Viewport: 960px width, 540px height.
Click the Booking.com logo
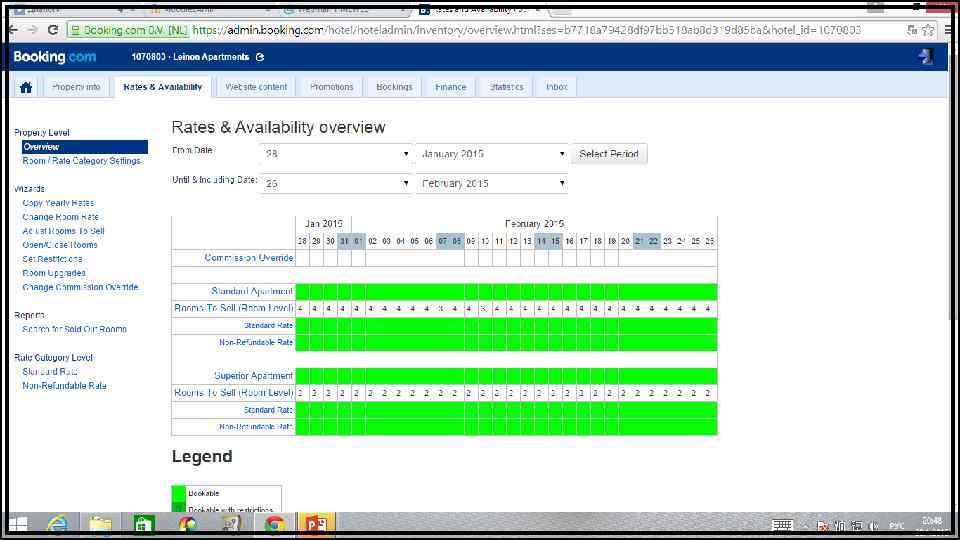pos(54,57)
